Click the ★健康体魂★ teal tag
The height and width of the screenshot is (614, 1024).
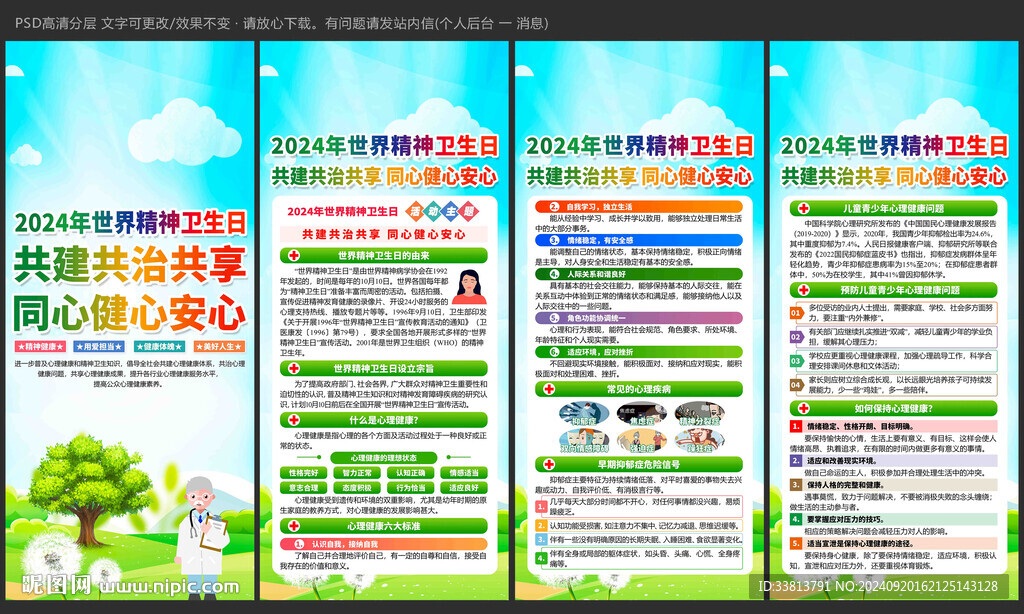point(159,346)
